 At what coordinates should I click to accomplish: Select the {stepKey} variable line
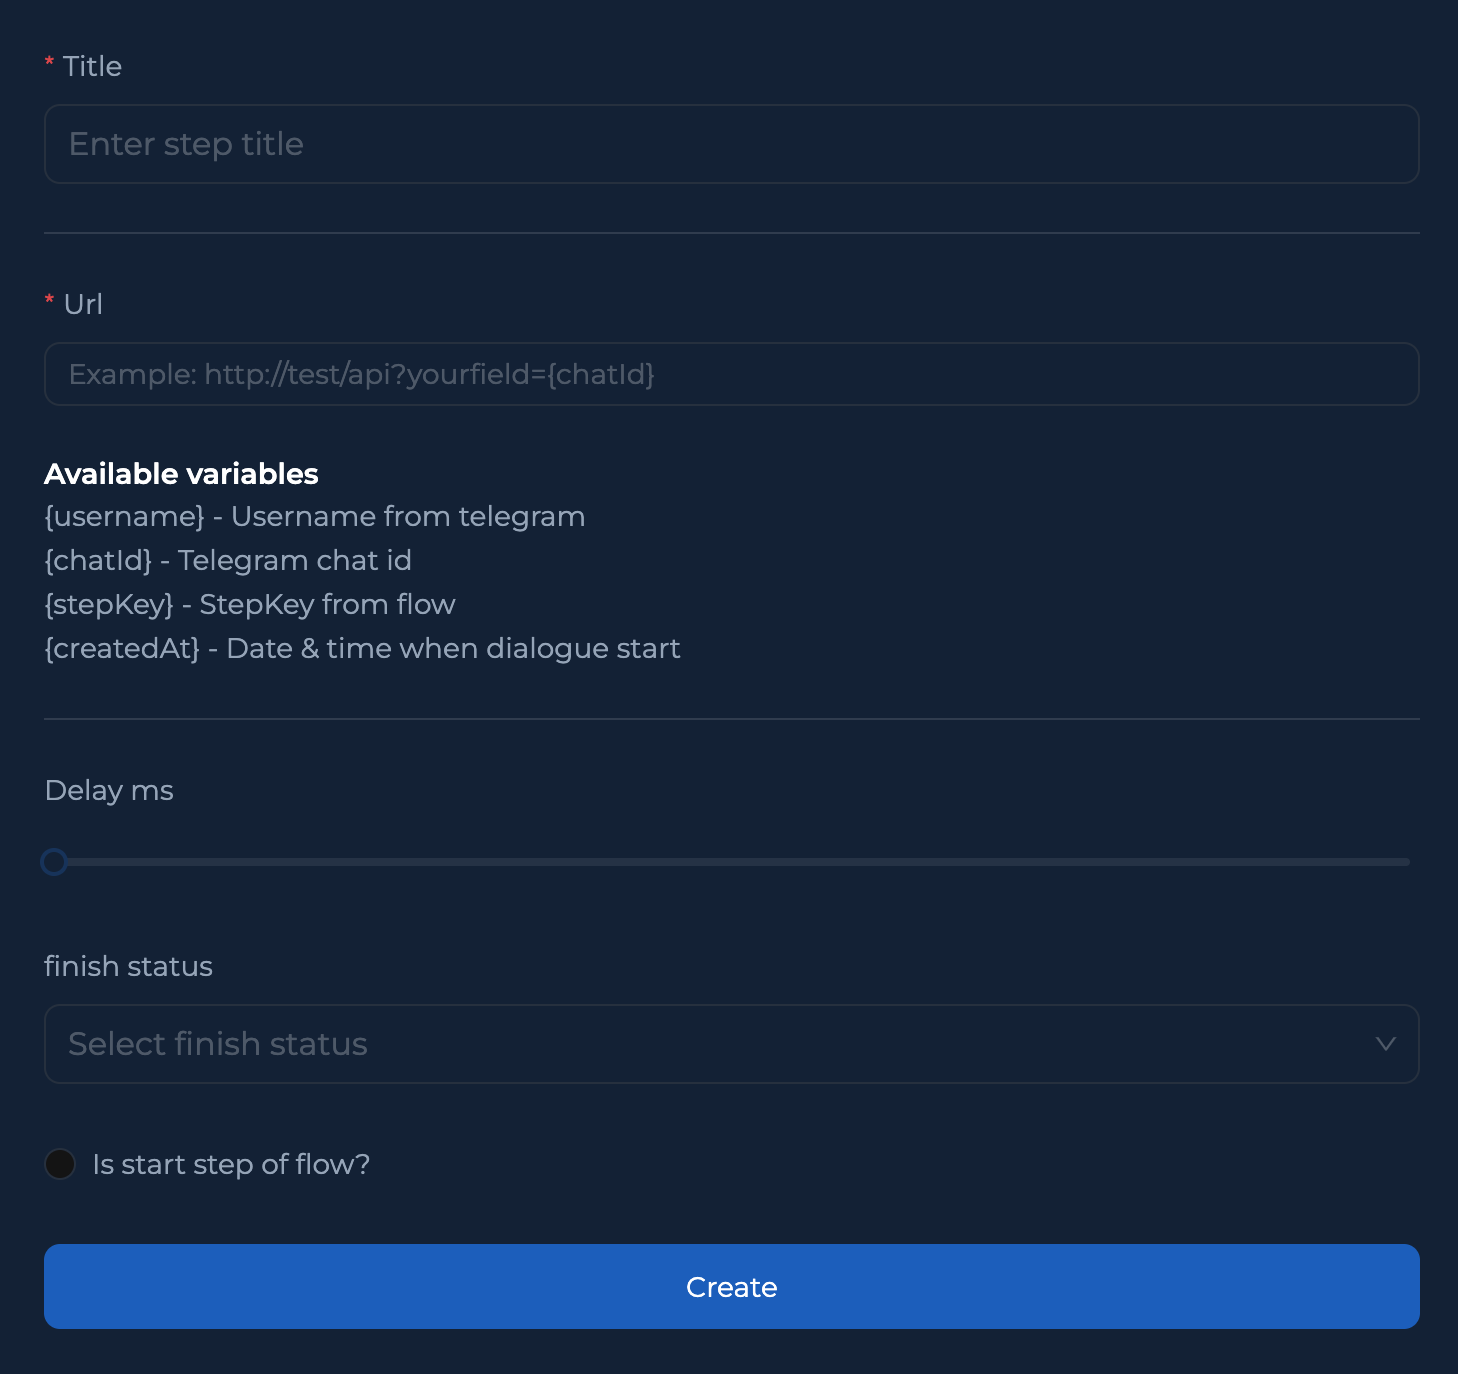point(249,605)
